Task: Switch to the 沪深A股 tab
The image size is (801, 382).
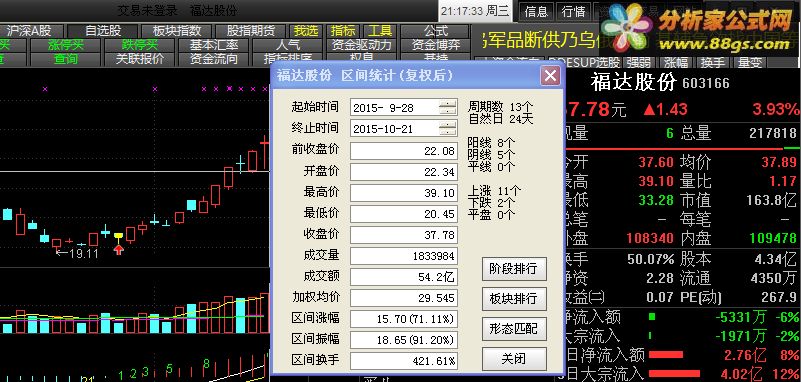Action: point(29,31)
